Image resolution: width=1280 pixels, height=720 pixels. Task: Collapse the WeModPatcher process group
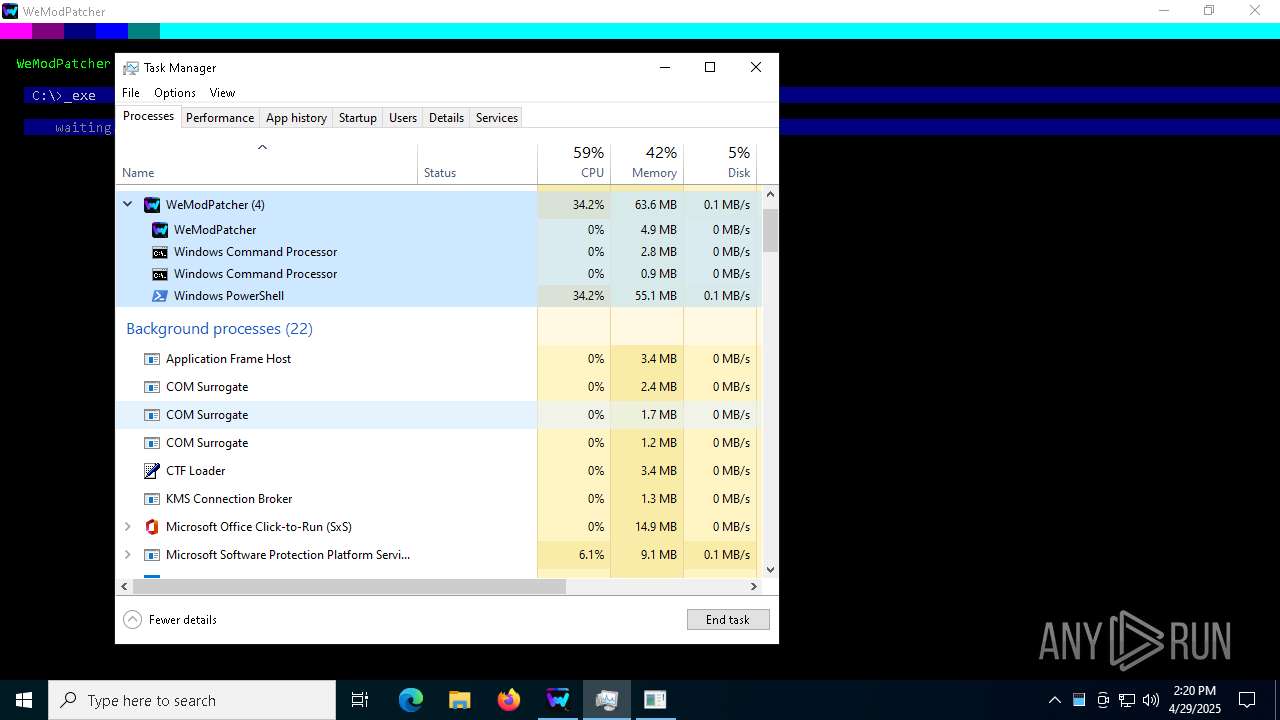pyautogui.click(x=127, y=205)
